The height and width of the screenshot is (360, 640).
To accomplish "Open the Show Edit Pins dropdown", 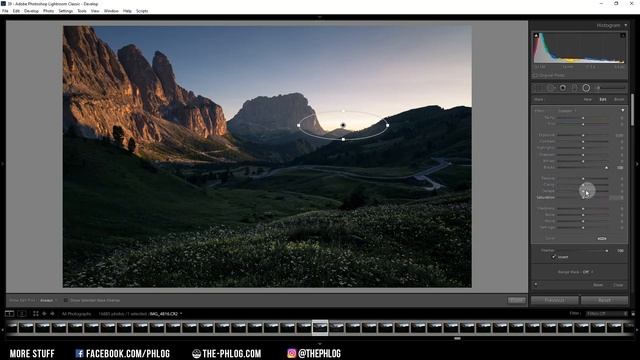I will tap(48, 300).
